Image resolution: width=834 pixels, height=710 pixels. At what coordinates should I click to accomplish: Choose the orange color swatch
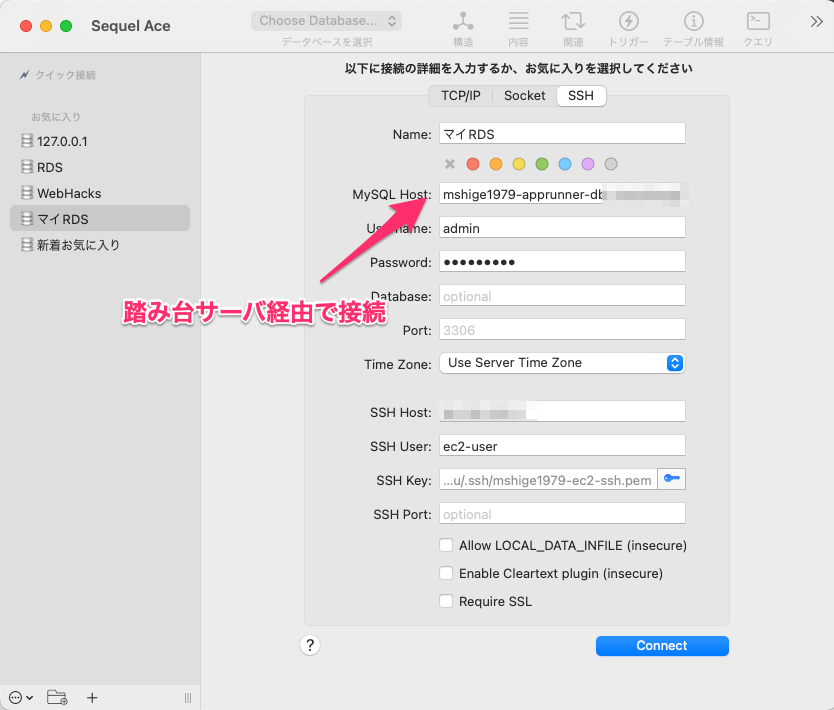pyautogui.click(x=496, y=164)
